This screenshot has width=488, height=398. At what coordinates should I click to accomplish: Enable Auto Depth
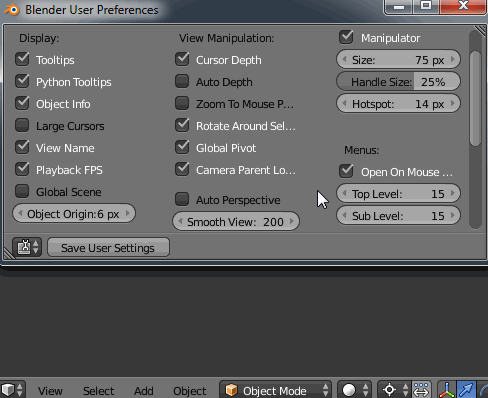click(182, 82)
